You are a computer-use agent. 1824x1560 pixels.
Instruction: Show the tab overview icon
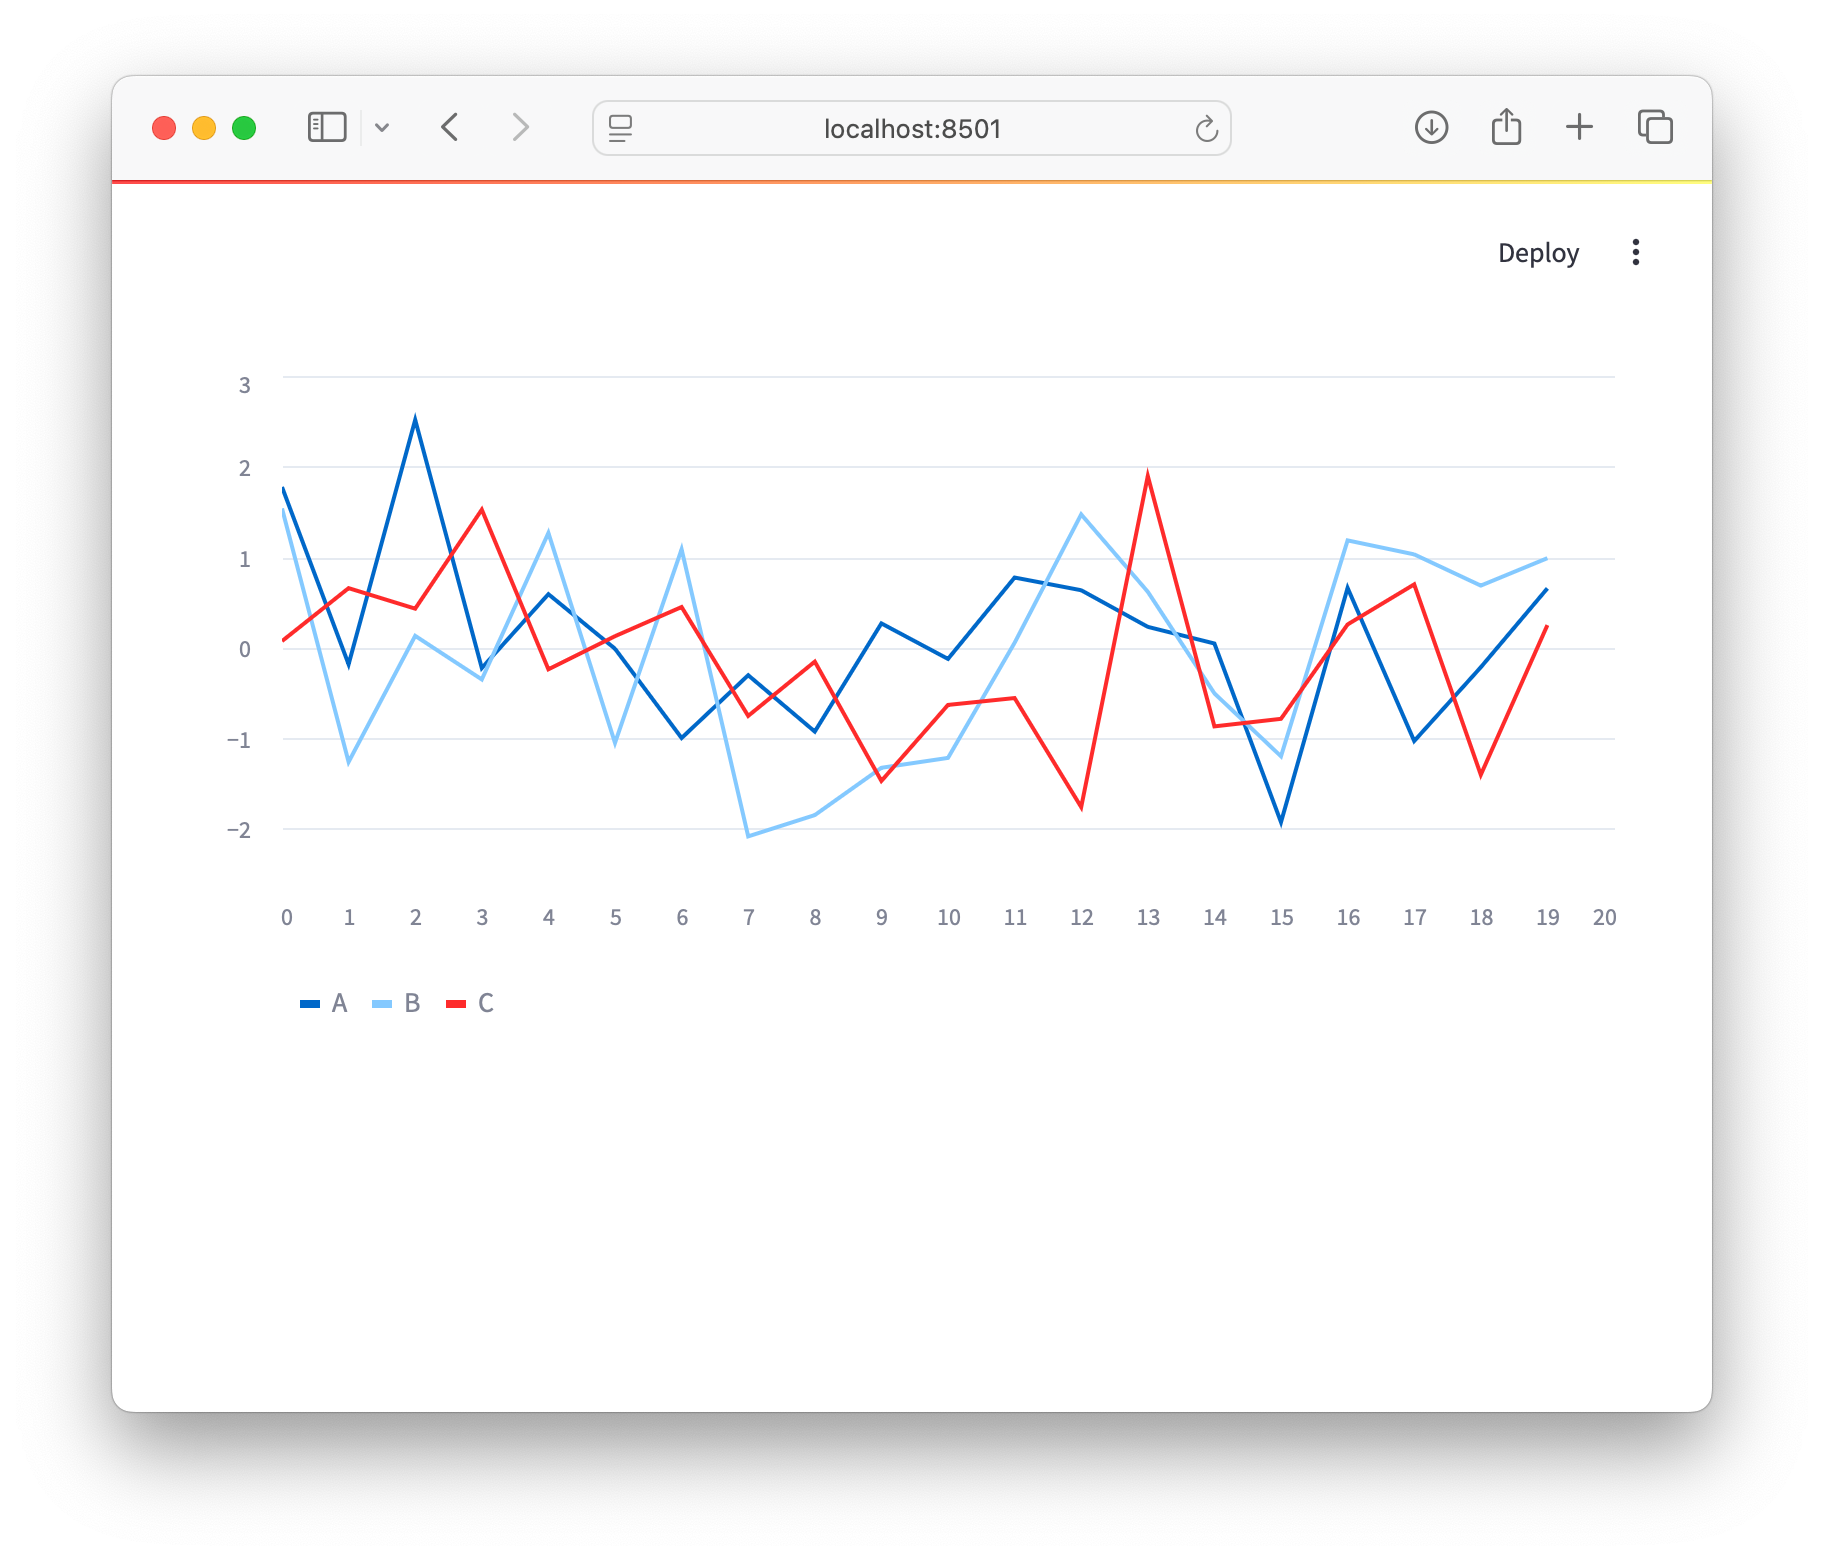[x=1655, y=128]
